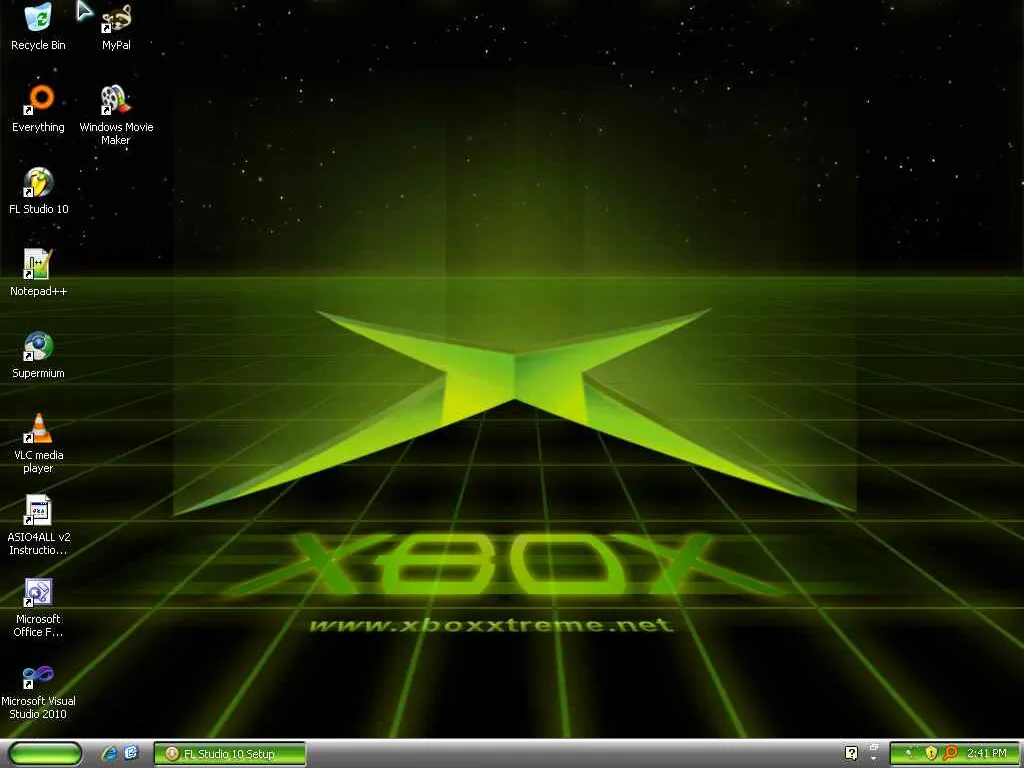The width and height of the screenshot is (1024, 768).
Task: Select the MyPal browser shortcut
Action: pyautogui.click(x=116, y=27)
